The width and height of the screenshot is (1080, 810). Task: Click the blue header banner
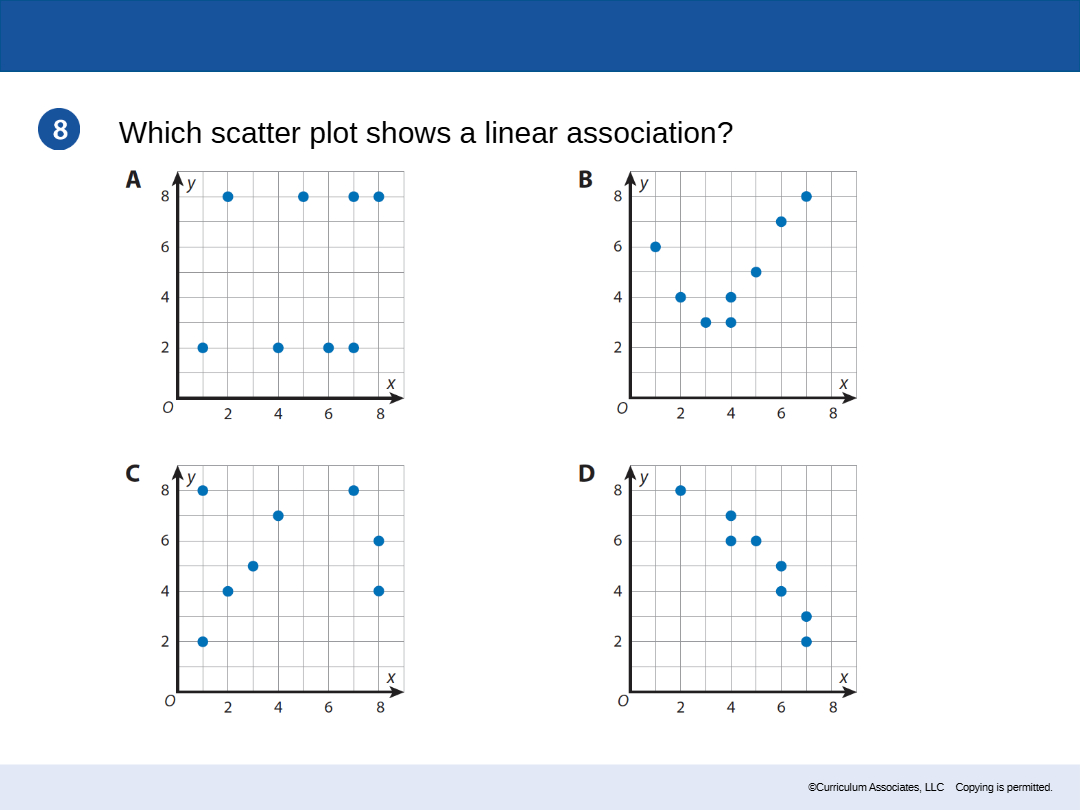tap(540, 36)
